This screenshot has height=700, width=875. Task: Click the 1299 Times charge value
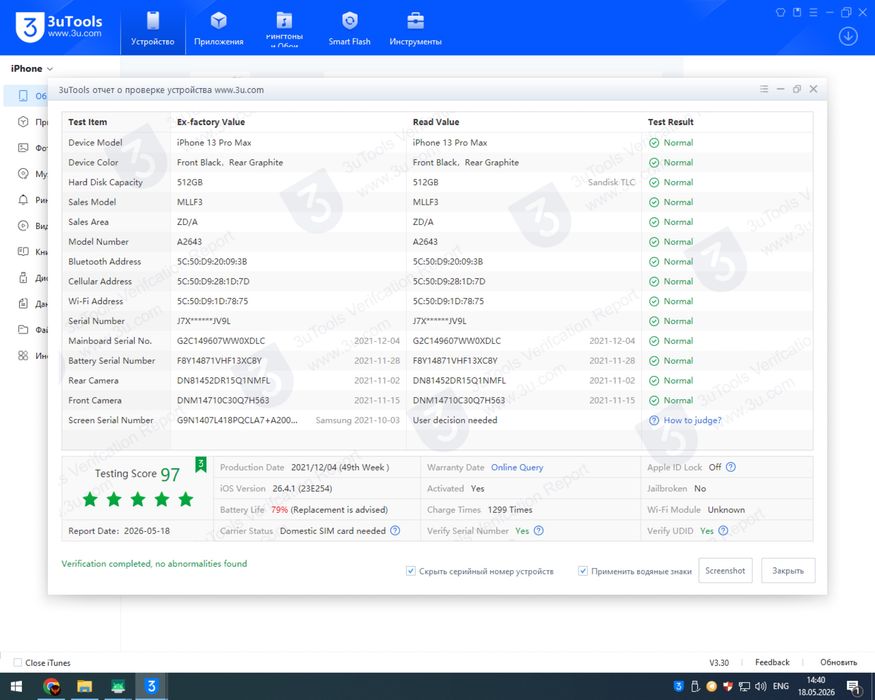[510, 510]
